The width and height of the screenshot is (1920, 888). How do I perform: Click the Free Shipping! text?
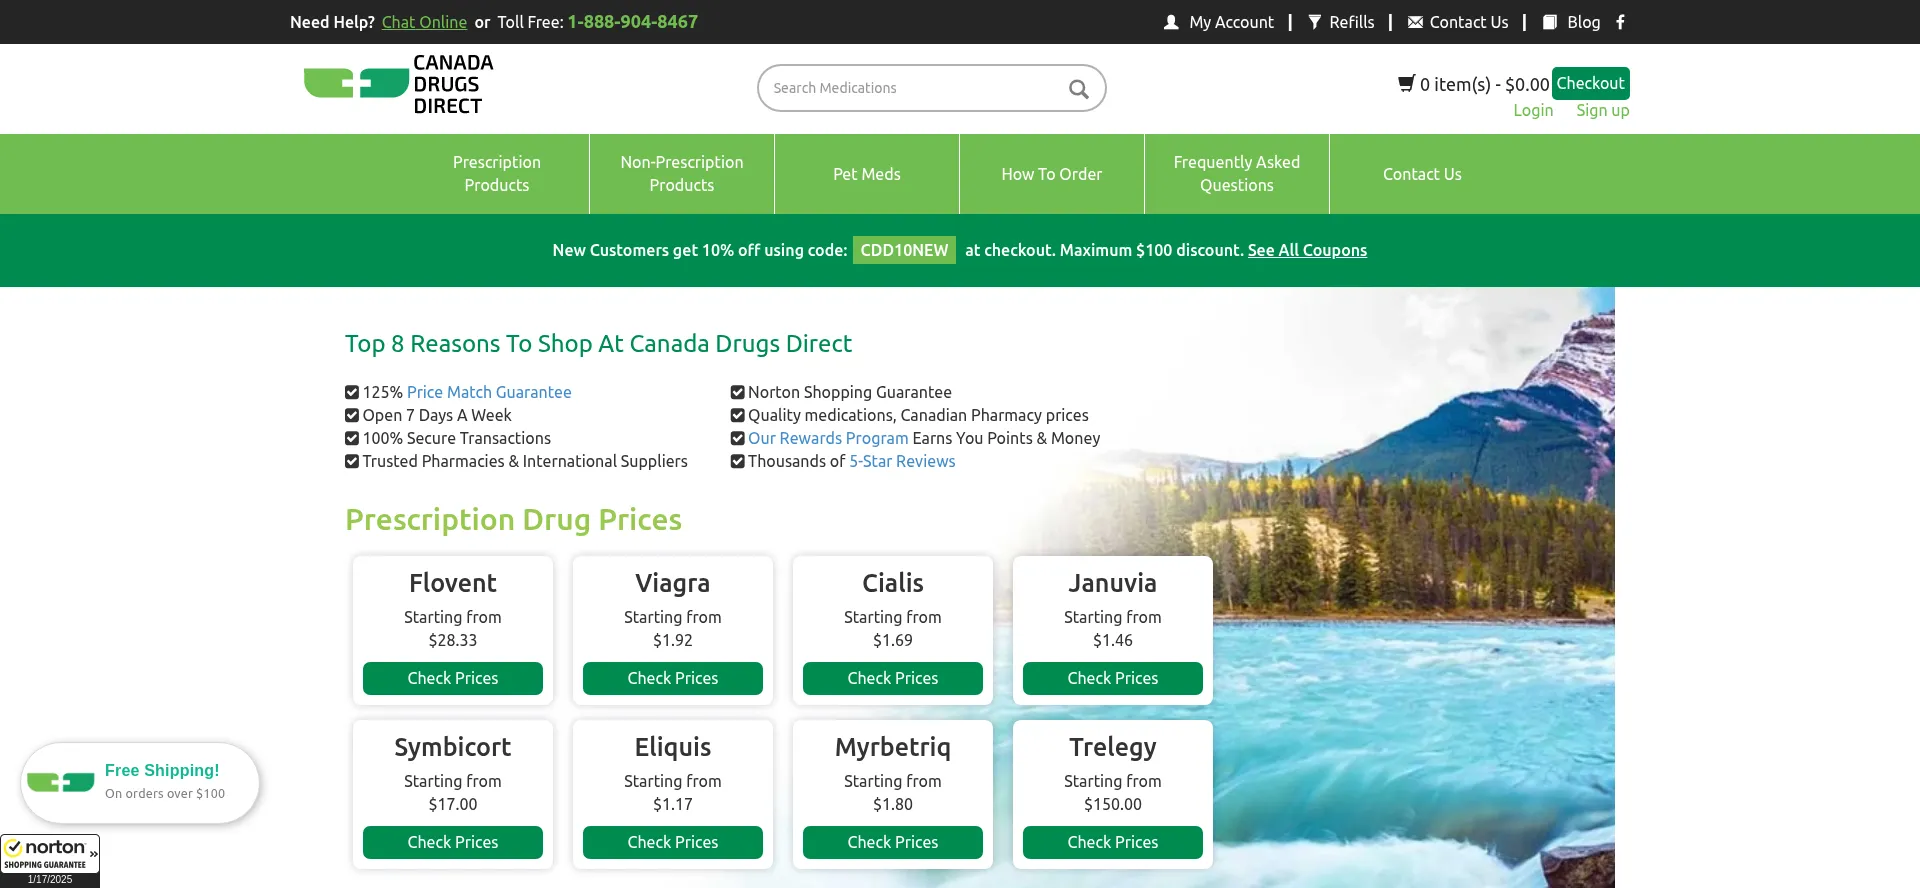pos(162,770)
